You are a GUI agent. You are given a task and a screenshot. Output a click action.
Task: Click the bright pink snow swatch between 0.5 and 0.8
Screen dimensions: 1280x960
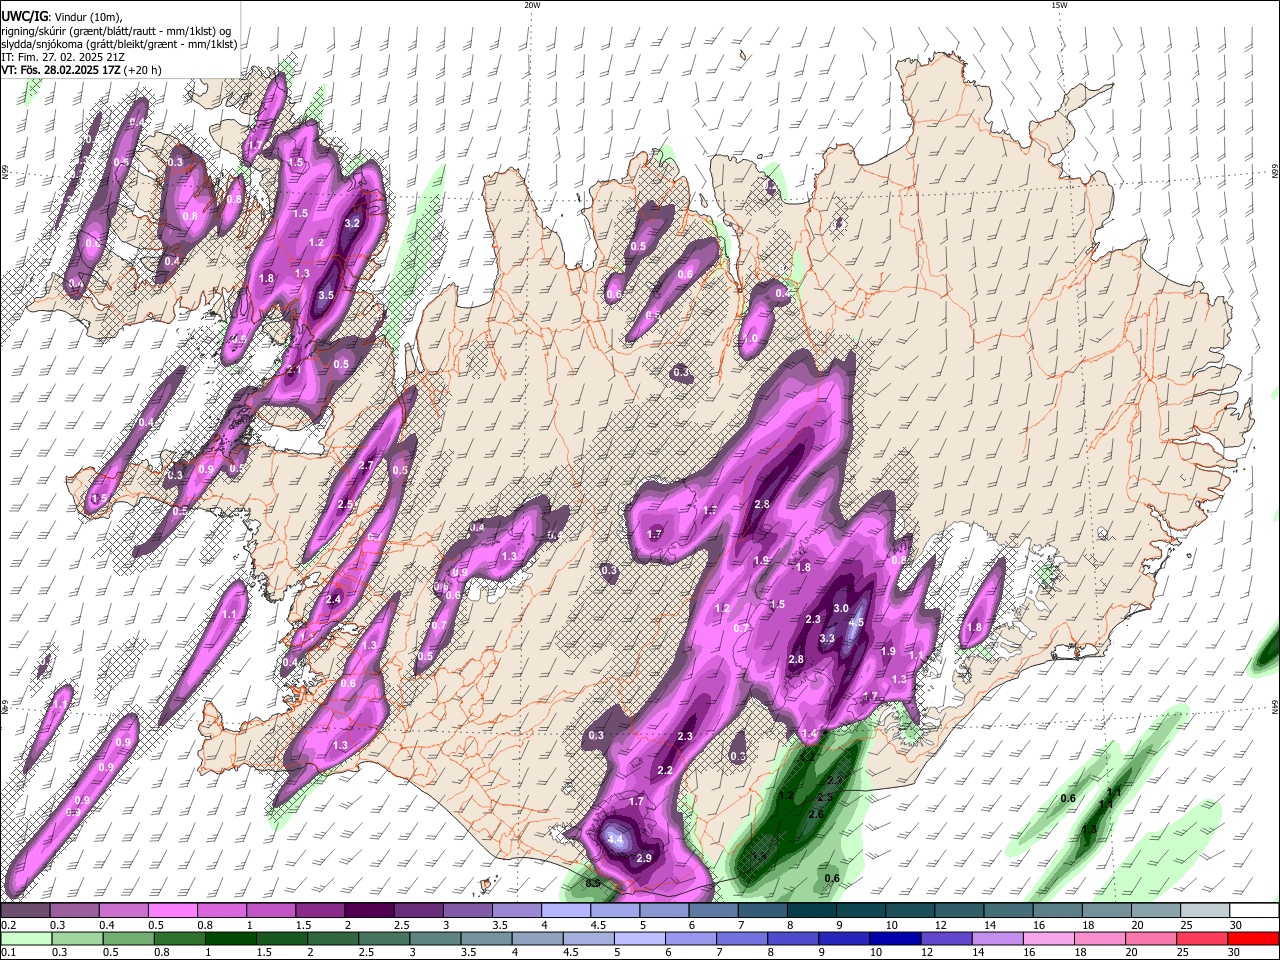(172, 910)
